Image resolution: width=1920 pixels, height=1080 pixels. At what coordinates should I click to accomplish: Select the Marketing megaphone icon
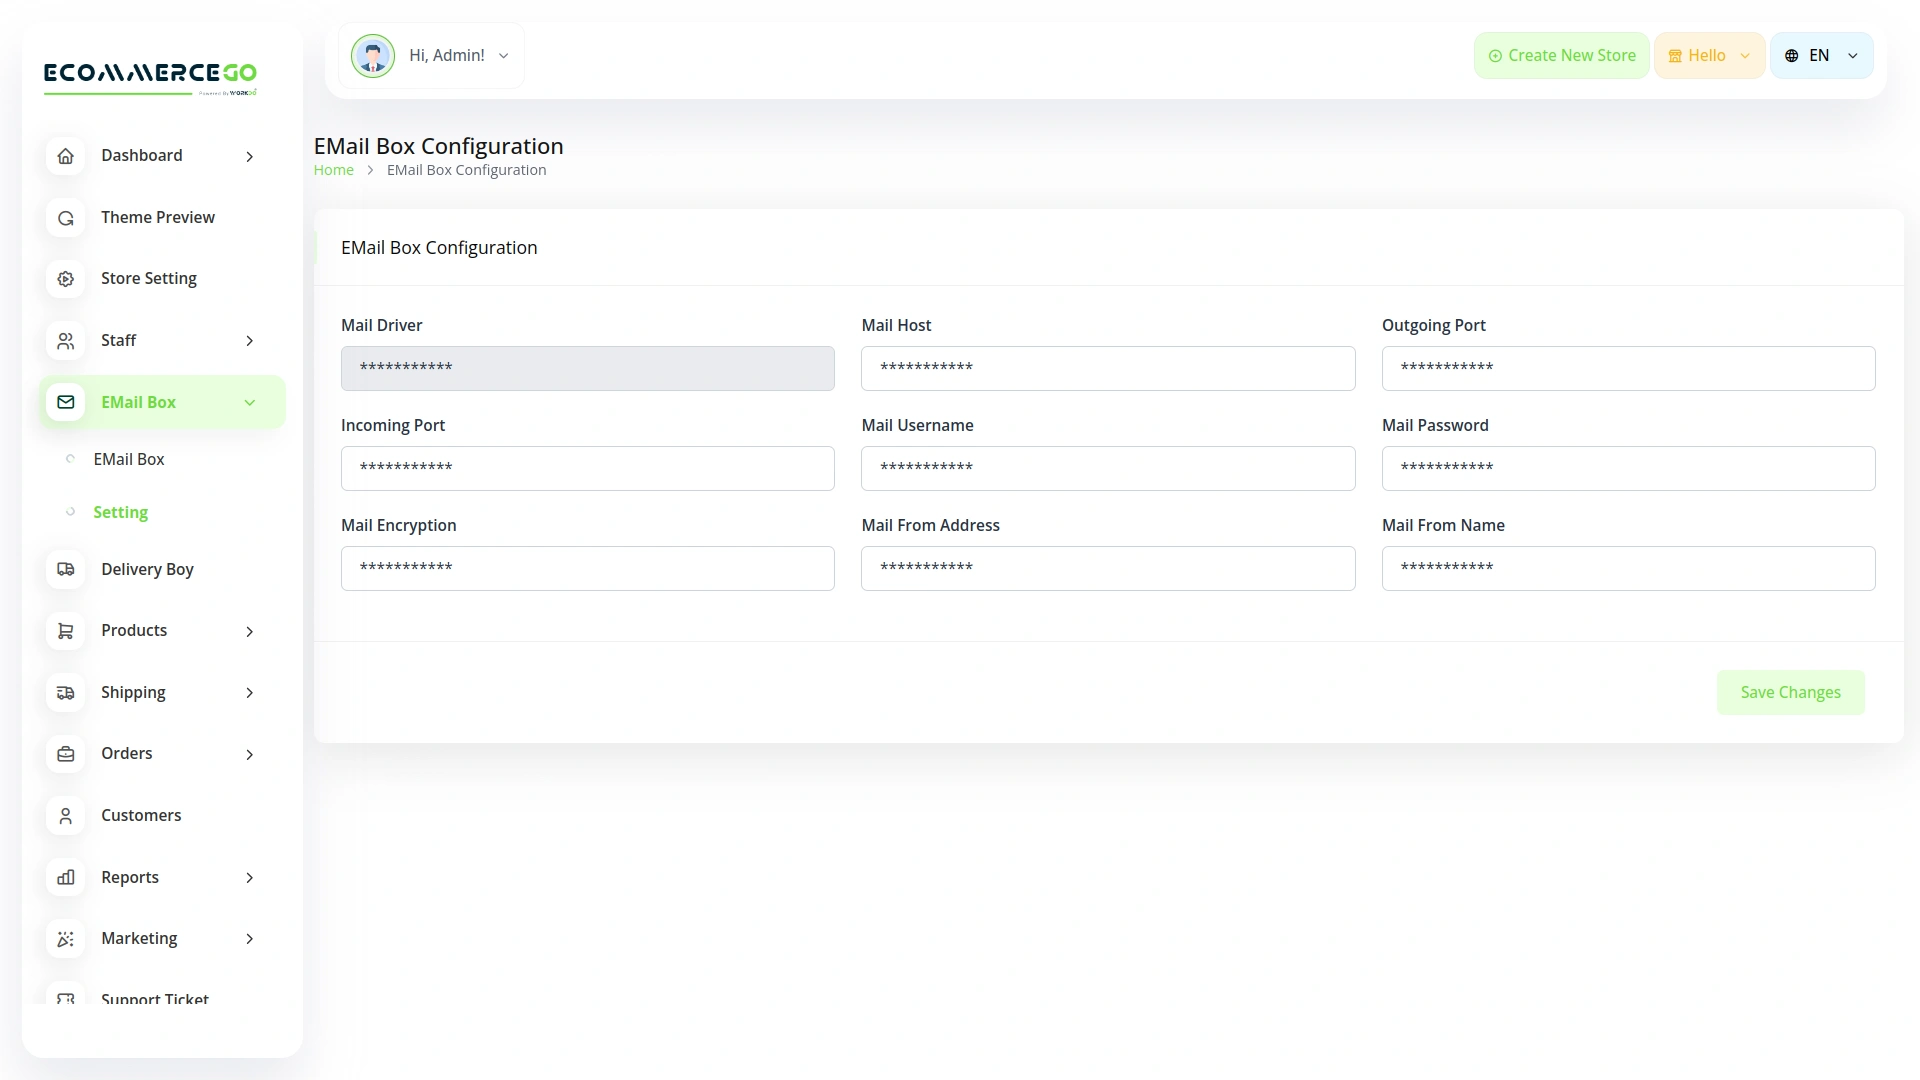pos(65,938)
